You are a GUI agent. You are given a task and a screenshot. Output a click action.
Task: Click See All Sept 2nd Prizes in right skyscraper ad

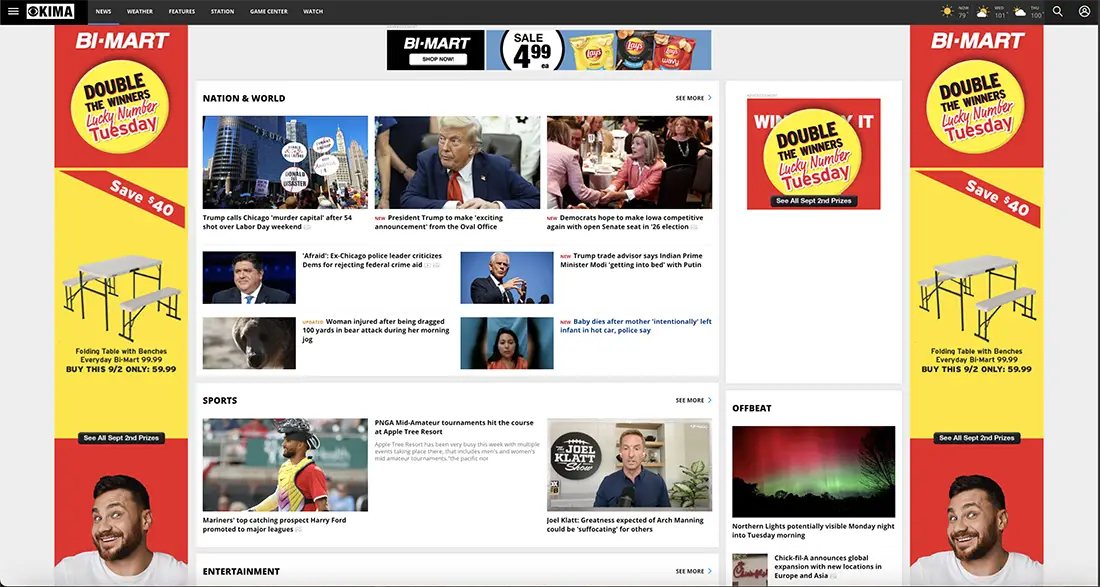[x=977, y=438]
